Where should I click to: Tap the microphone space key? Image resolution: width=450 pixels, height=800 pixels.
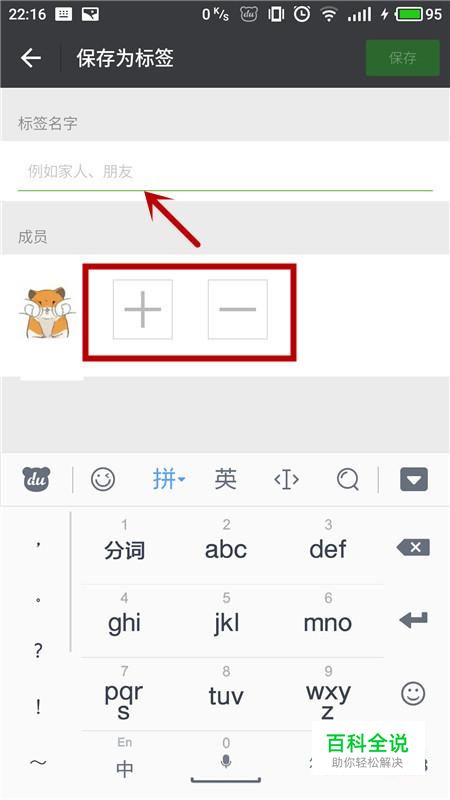click(x=226, y=759)
